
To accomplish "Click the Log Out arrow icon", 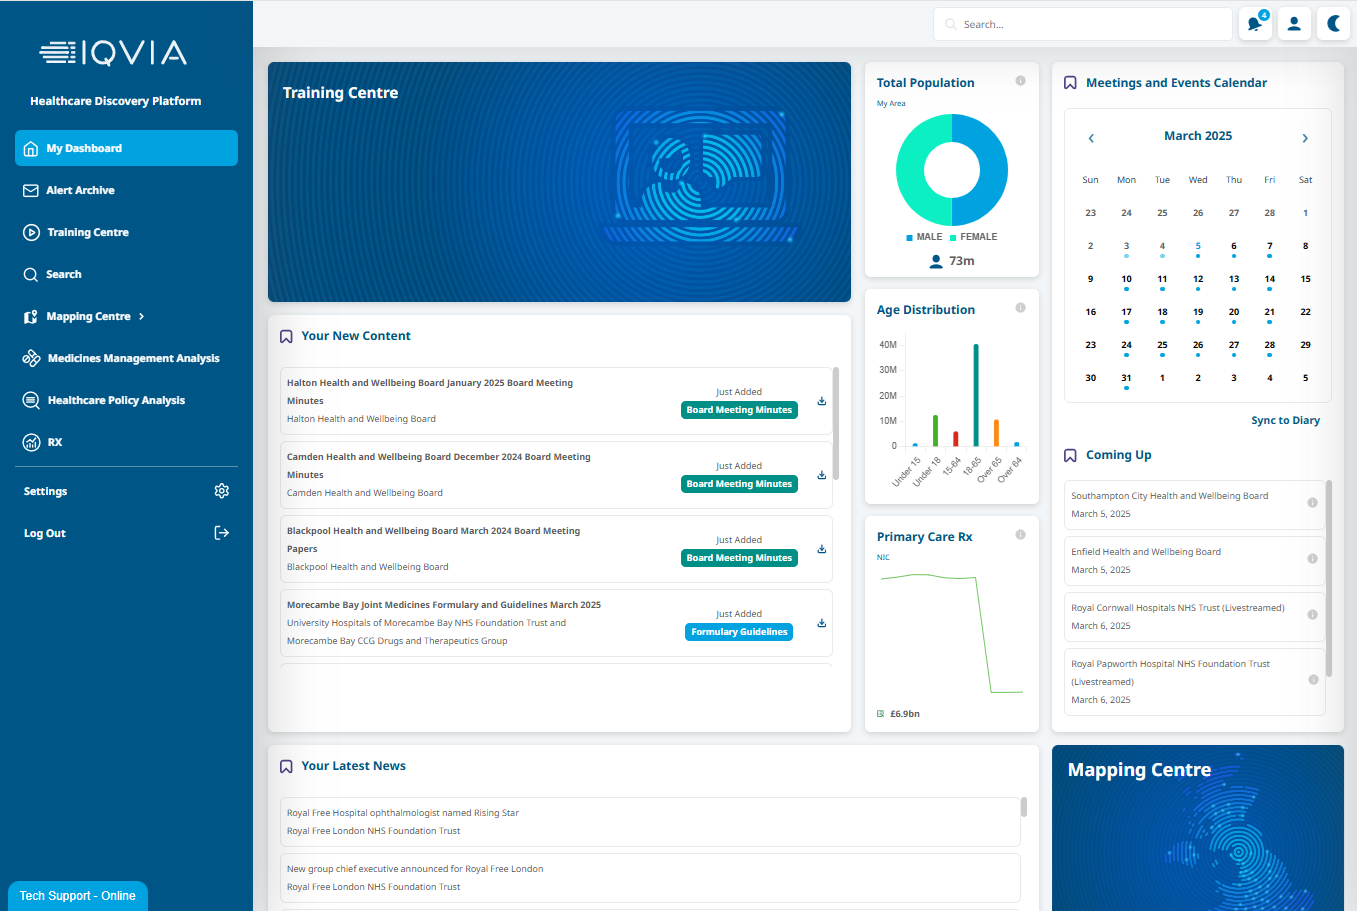I will point(222,533).
